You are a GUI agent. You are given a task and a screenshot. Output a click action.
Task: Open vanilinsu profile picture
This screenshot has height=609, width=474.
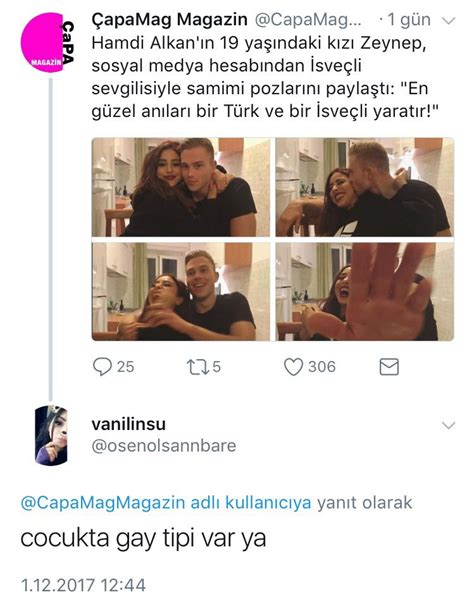point(51,435)
